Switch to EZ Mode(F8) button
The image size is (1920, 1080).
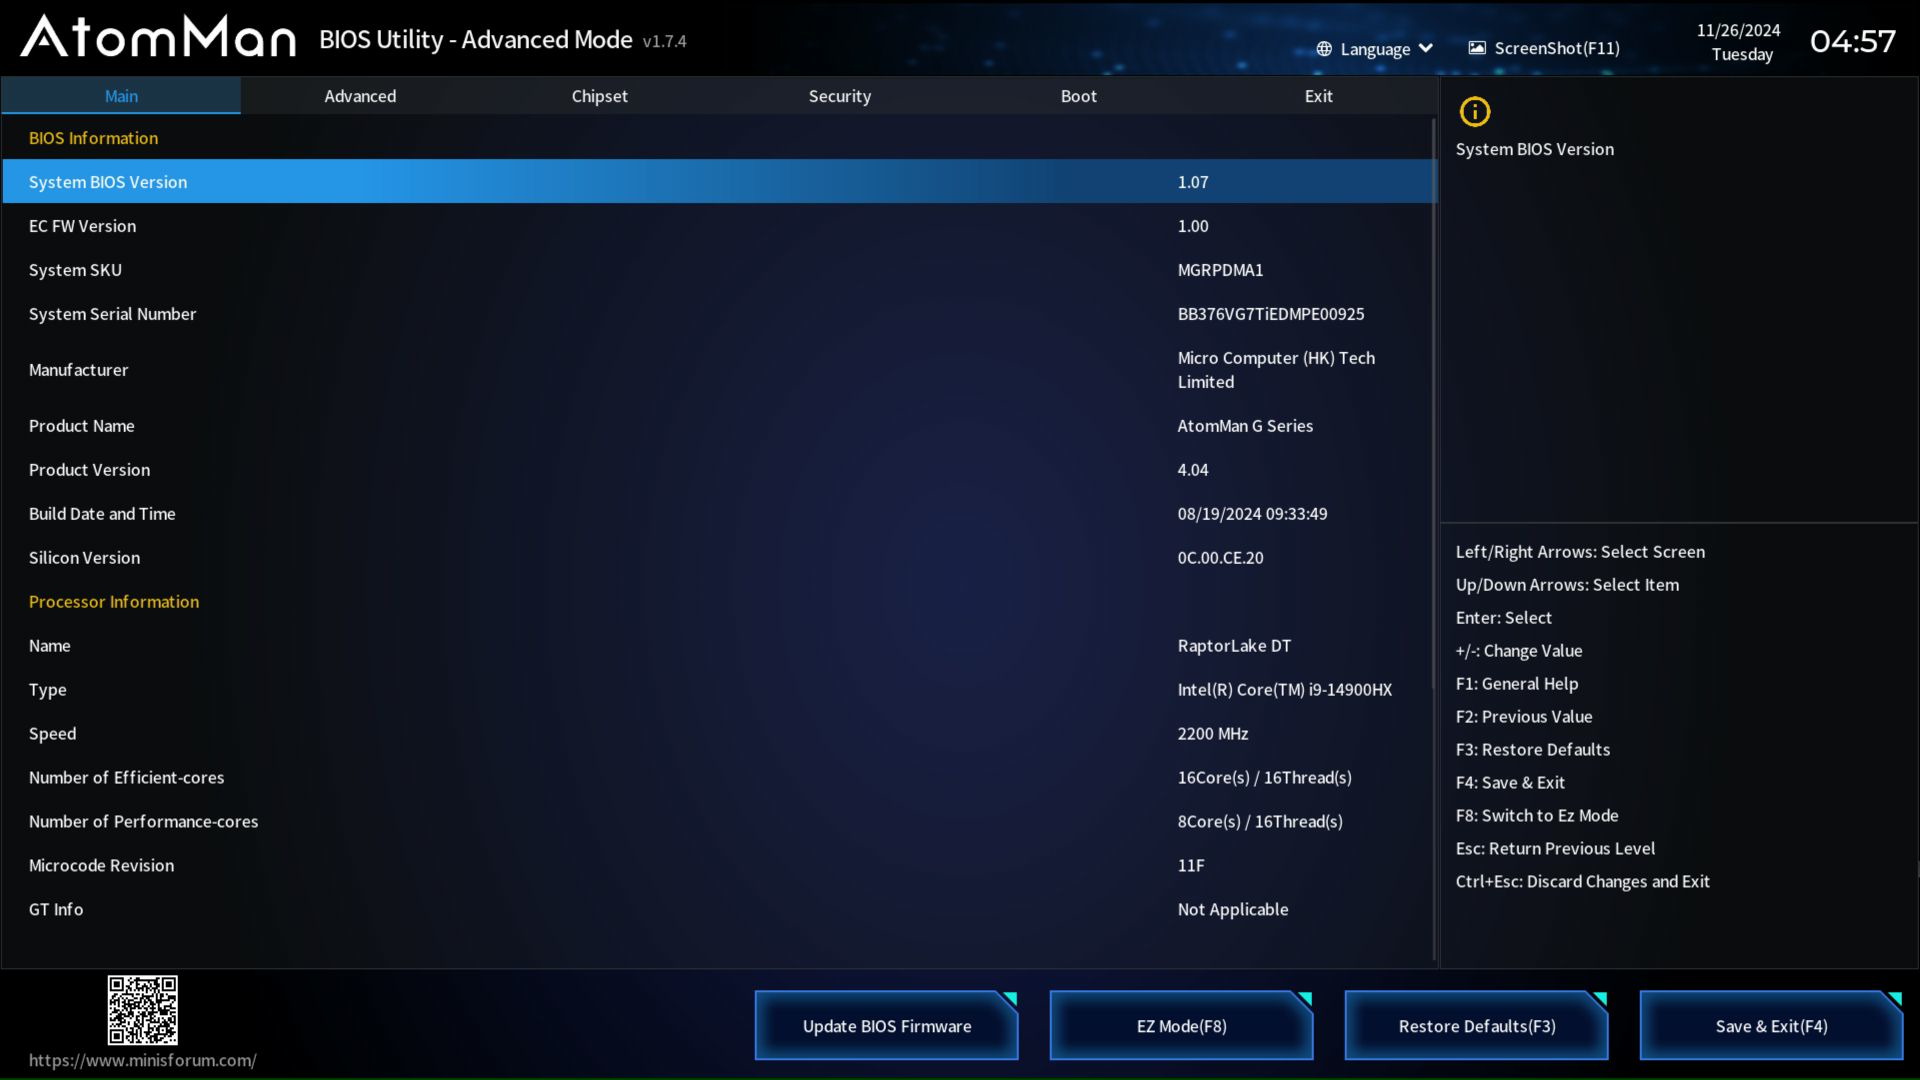[1181, 1026]
